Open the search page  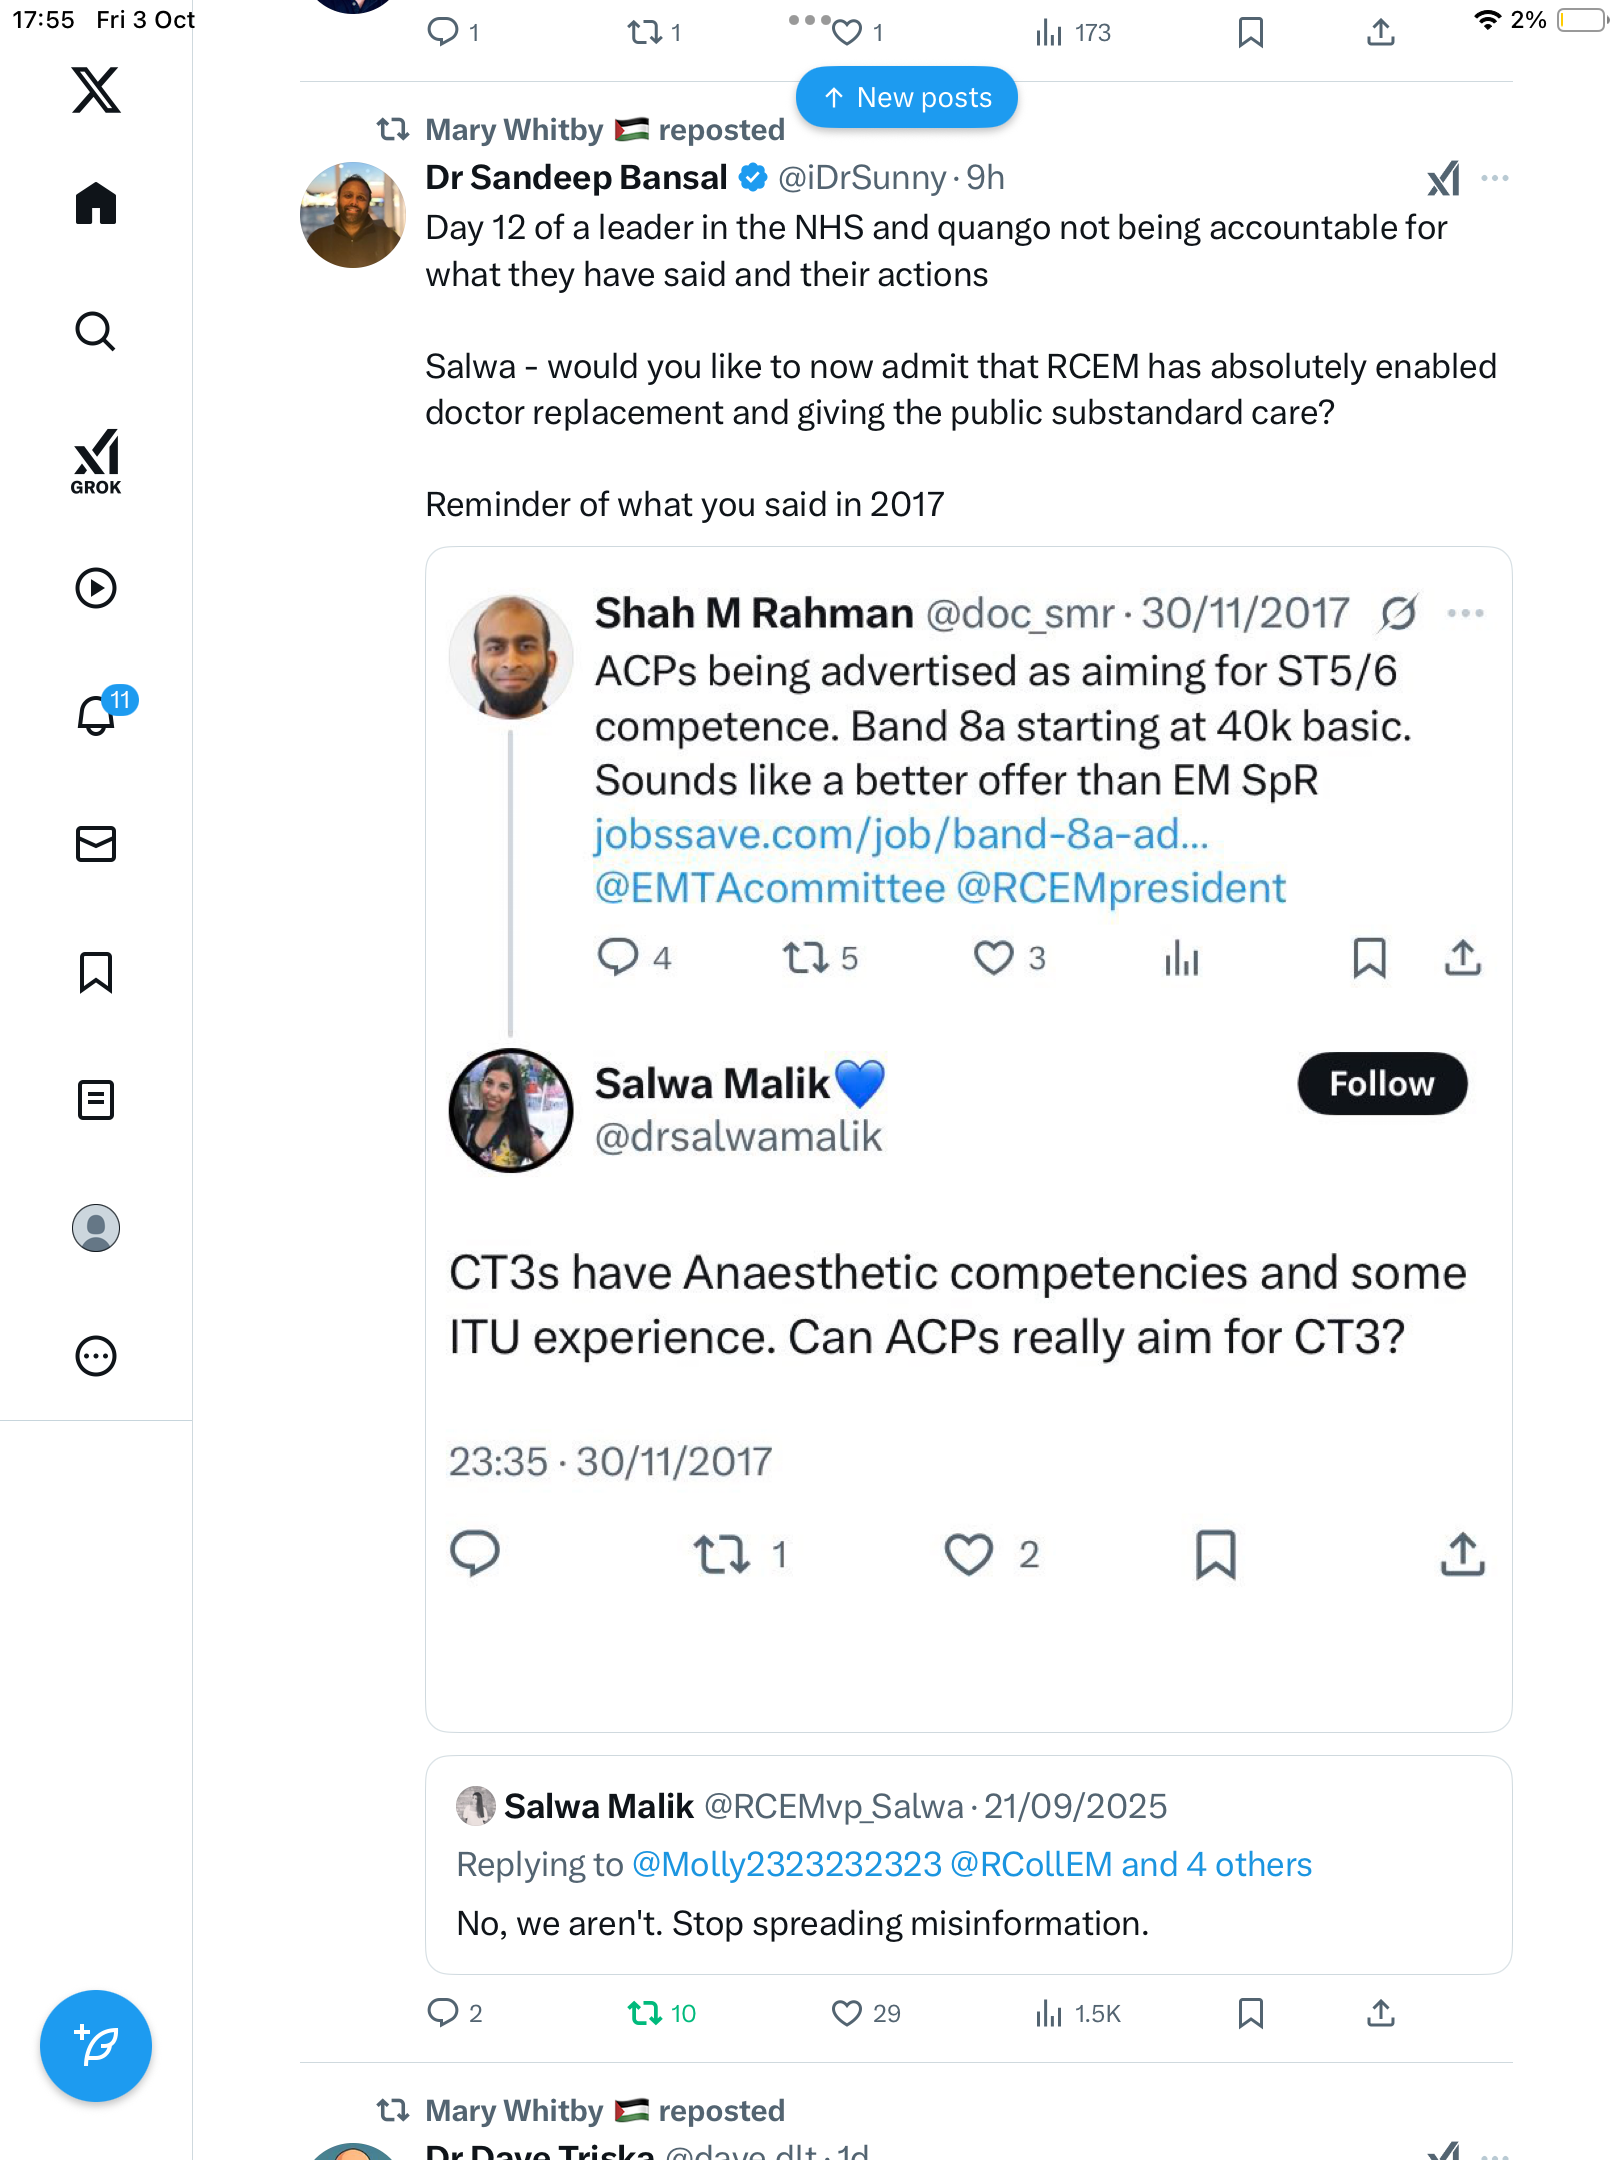[x=96, y=332]
